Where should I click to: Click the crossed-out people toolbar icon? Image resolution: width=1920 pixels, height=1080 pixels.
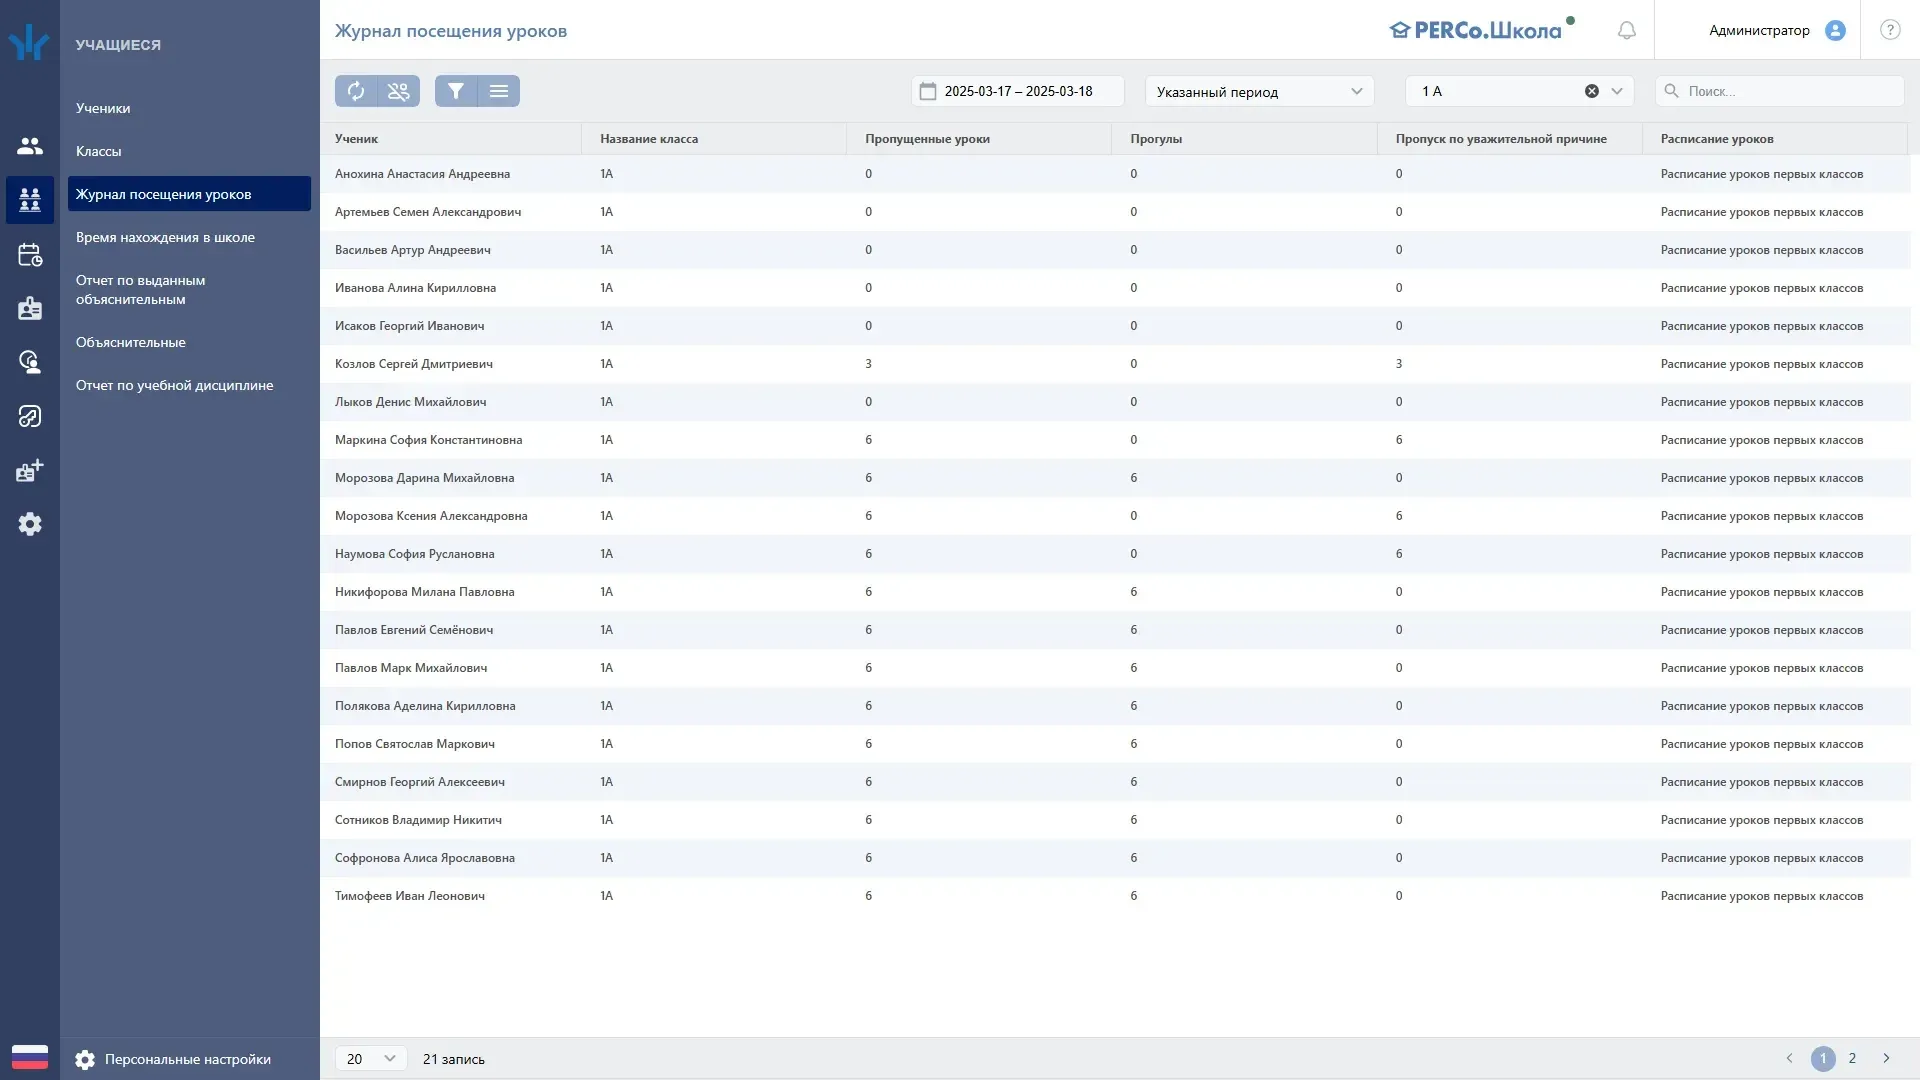click(x=398, y=91)
